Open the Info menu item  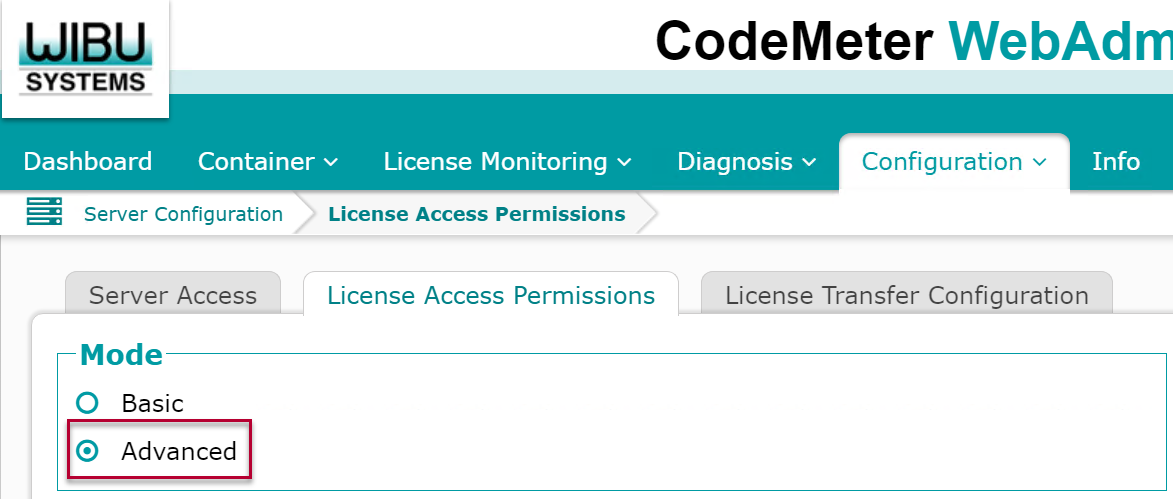coord(1115,162)
